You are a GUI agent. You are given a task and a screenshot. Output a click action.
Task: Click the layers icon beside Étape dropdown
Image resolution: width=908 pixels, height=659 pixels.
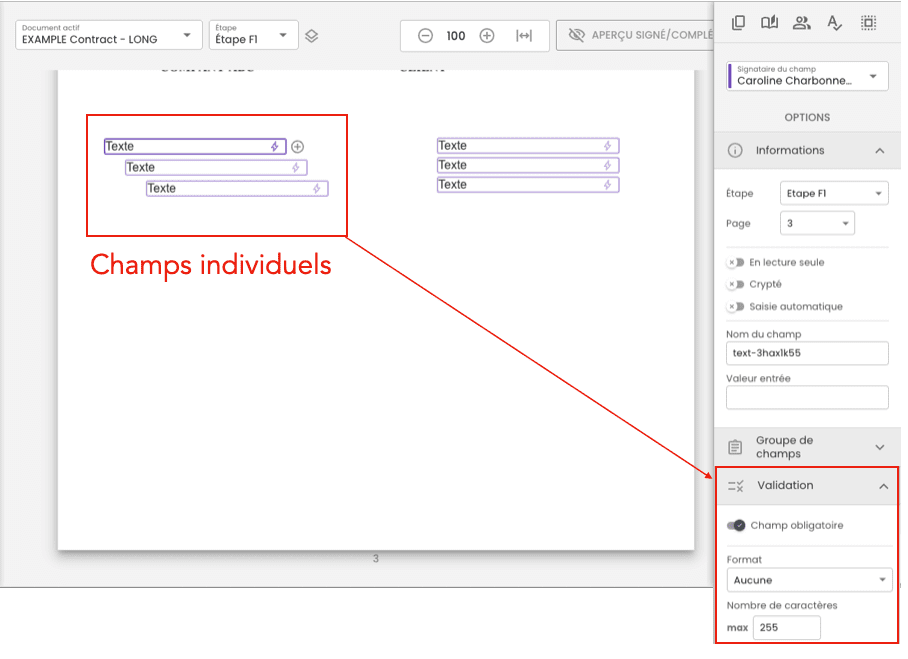coord(312,36)
